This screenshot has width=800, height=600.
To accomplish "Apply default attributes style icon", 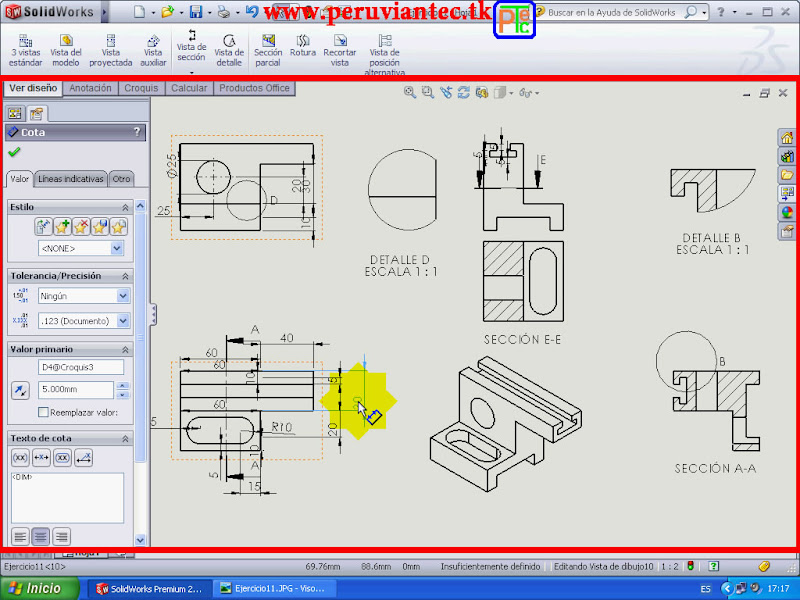I will 43,227.
